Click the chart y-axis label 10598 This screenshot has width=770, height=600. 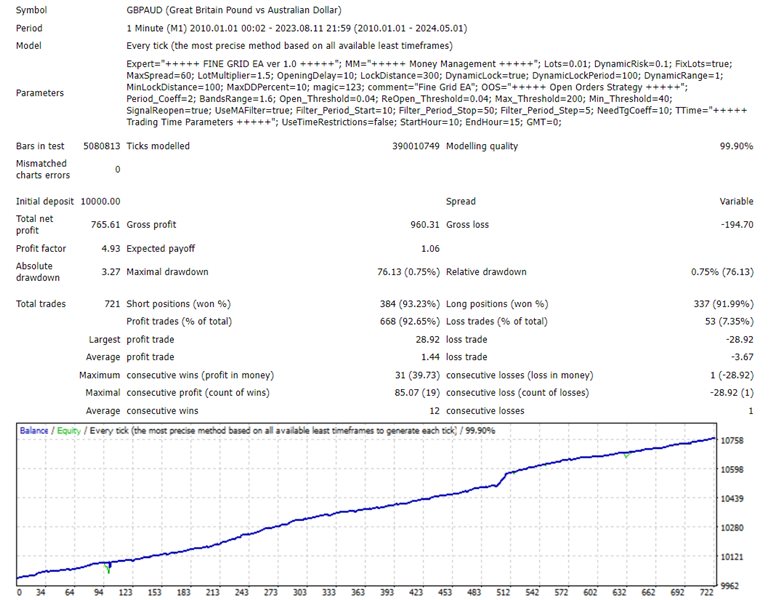click(732, 469)
